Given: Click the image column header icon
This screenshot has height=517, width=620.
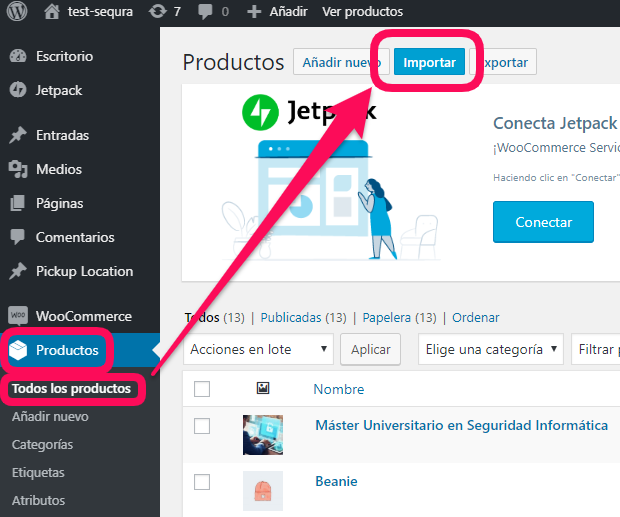Looking at the screenshot, I should pos(263,388).
